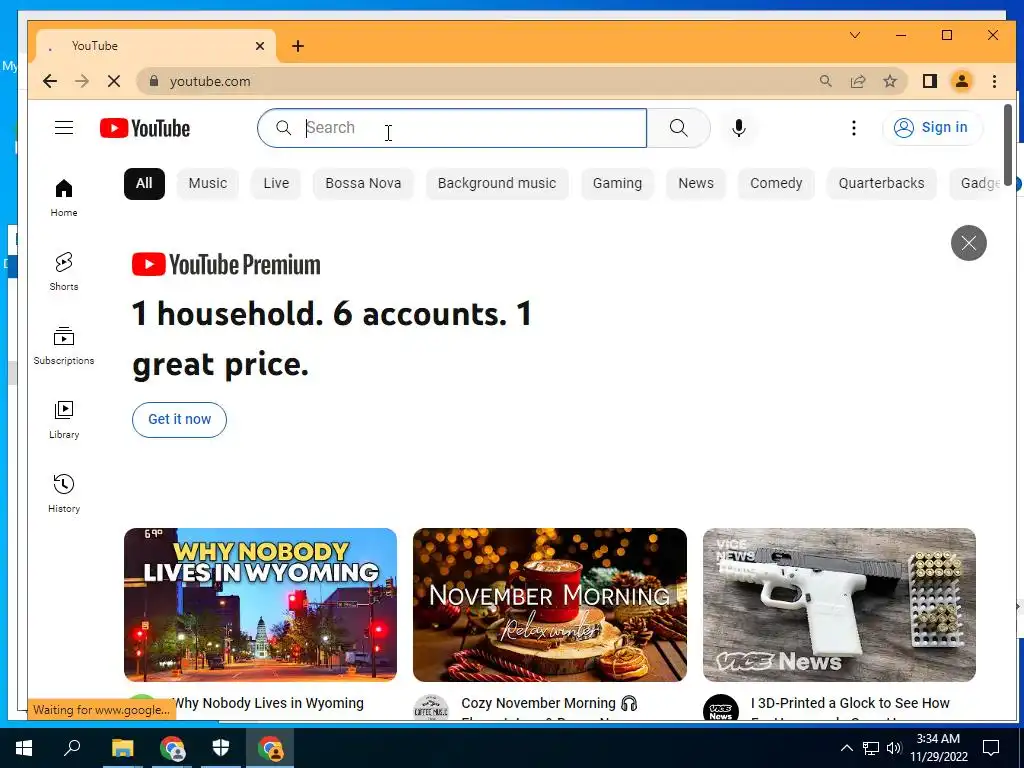The height and width of the screenshot is (768, 1024).
Task: Toggle Chrome side panel
Action: [x=929, y=81]
